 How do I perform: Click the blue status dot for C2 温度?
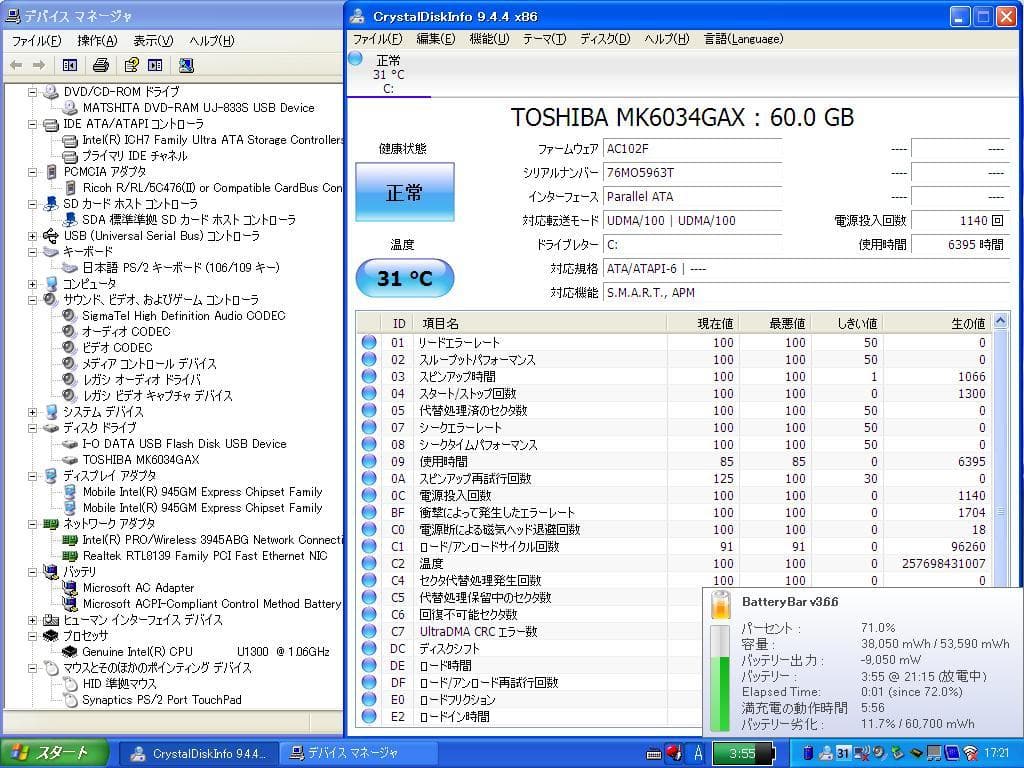[x=369, y=563]
